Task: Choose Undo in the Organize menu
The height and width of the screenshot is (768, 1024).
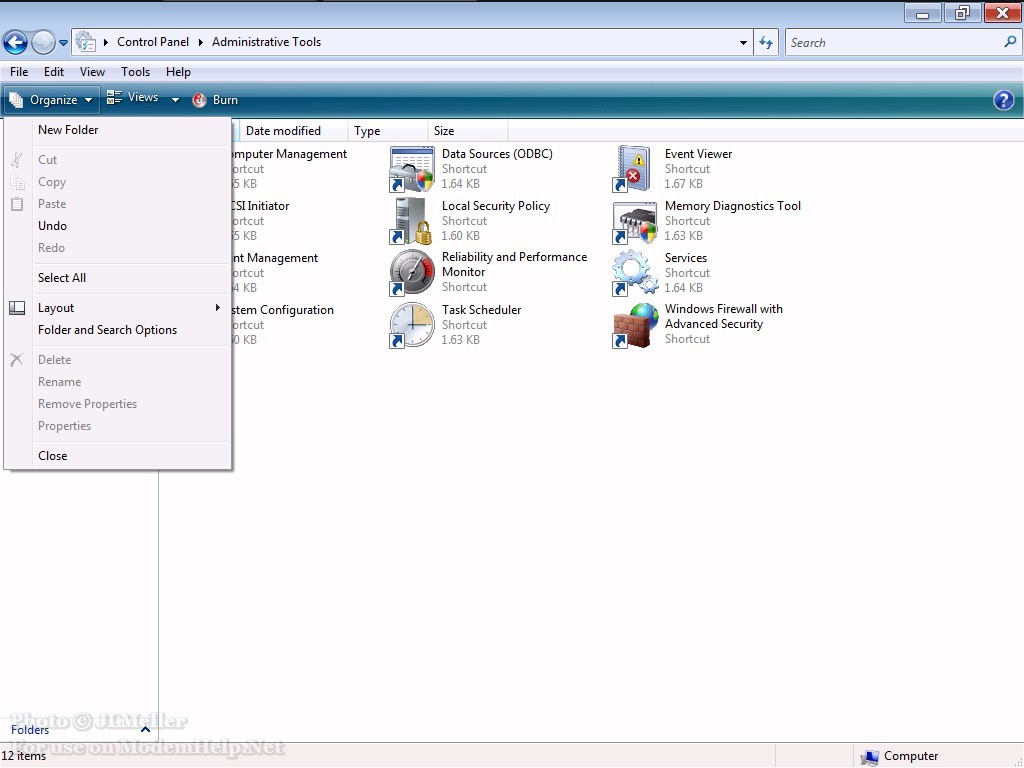Action: click(x=118, y=225)
